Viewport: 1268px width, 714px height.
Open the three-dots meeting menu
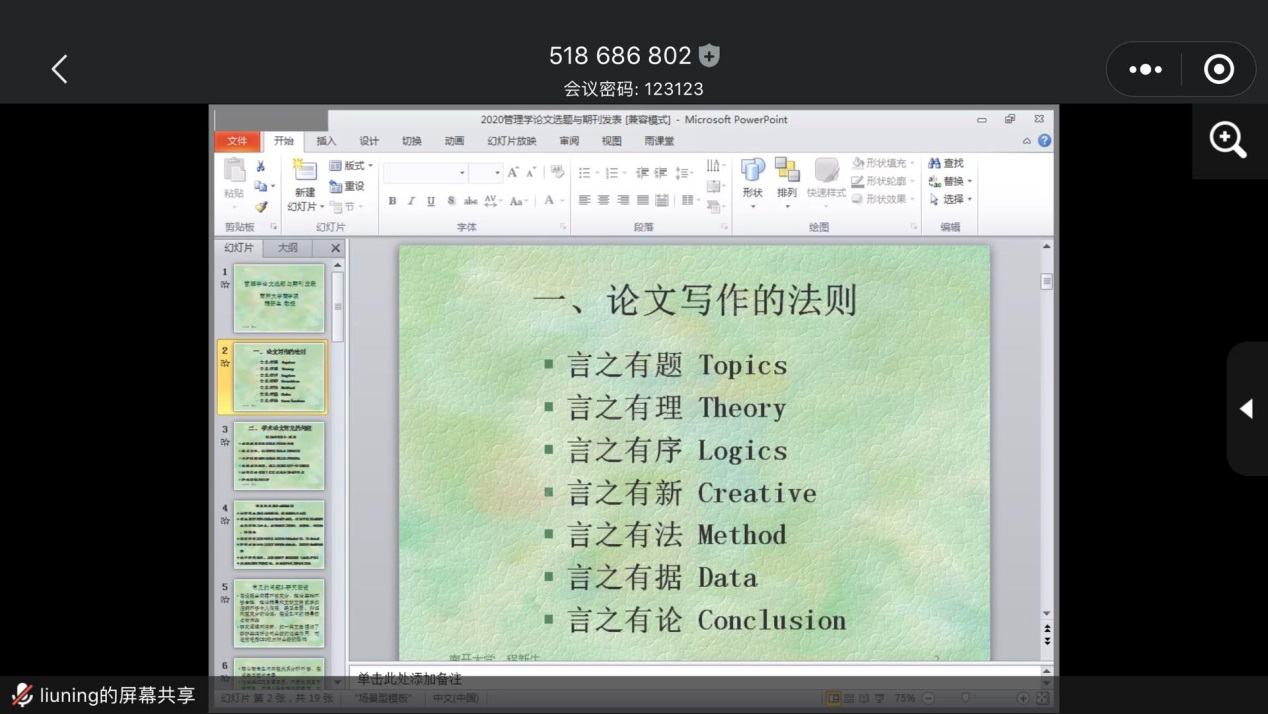tap(1145, 69)
